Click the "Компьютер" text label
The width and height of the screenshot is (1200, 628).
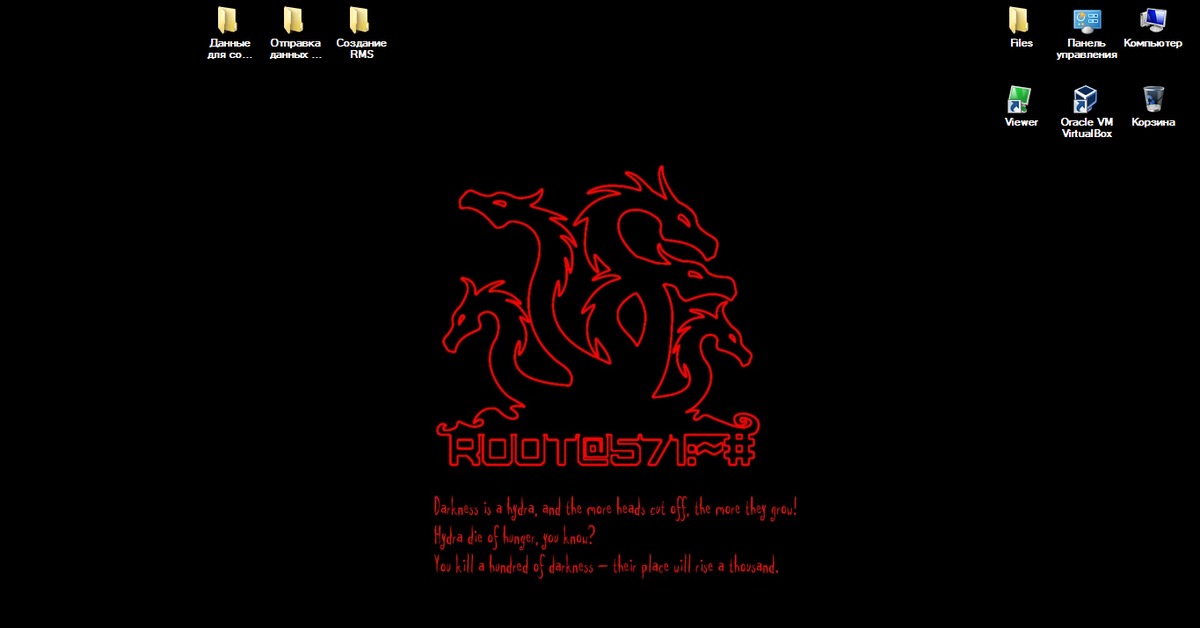click(x=1153, y=43)
